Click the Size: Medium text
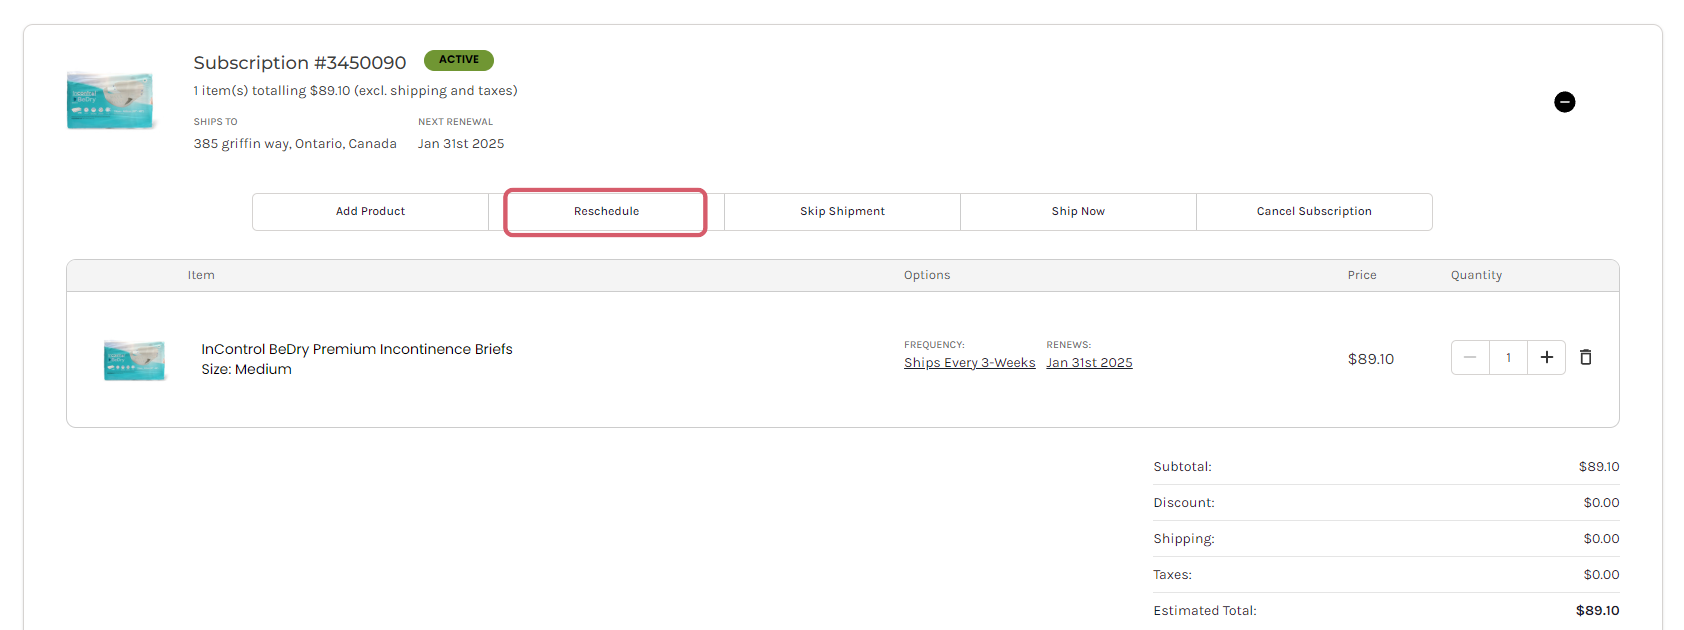 coord(246,369)
